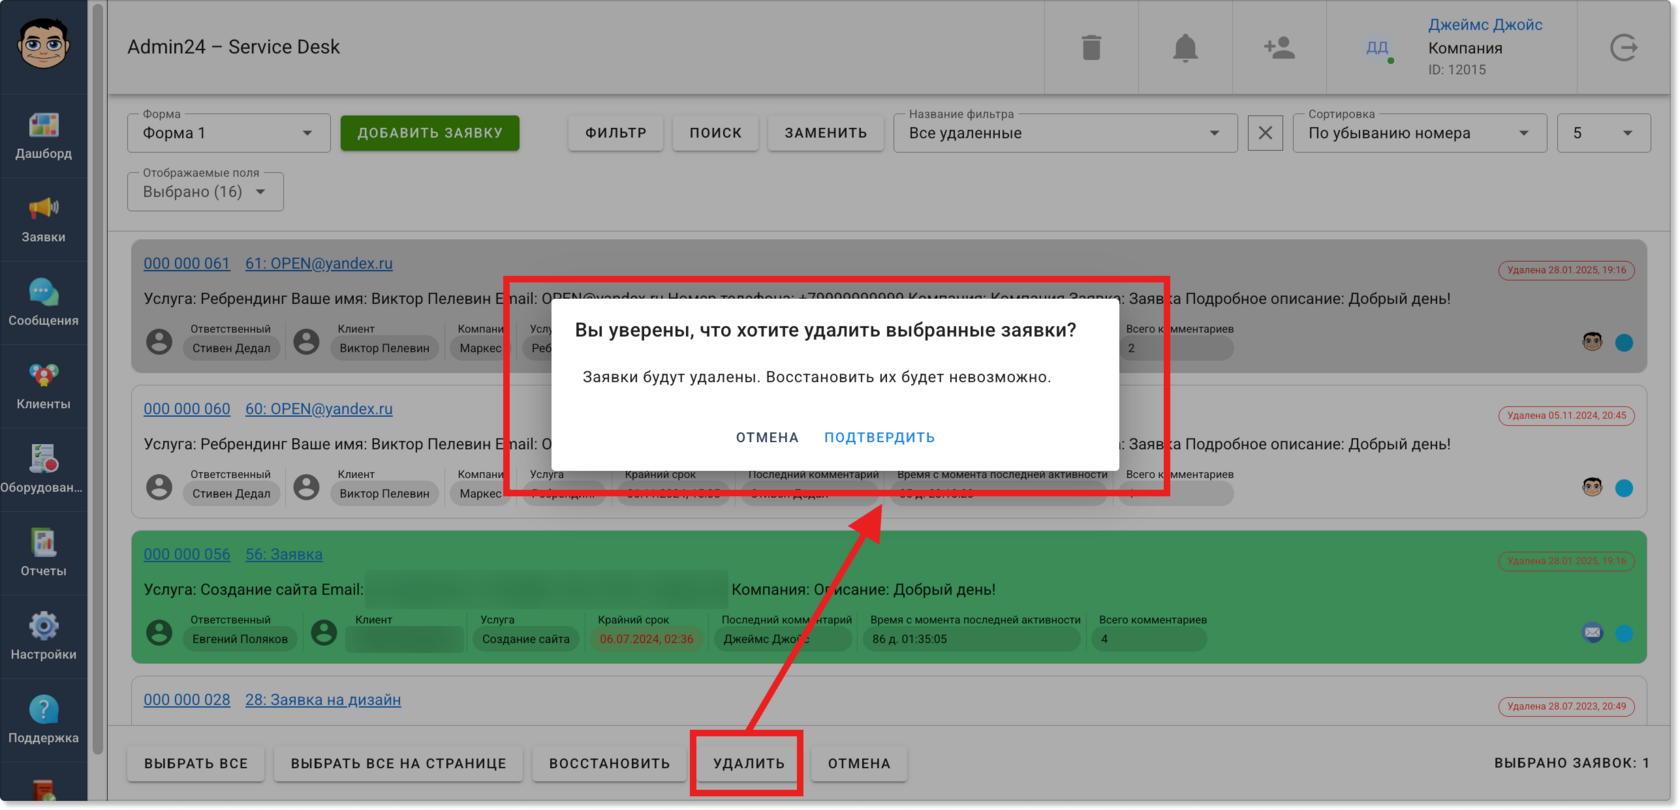Go to Клиенты sidebar section

tap(43, 386)
